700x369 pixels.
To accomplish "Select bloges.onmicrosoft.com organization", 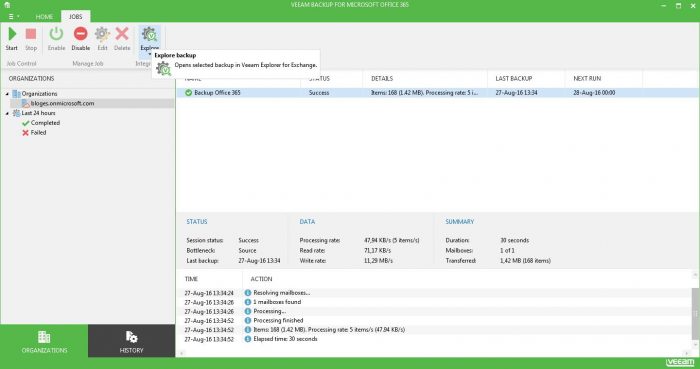I will 62,103.
